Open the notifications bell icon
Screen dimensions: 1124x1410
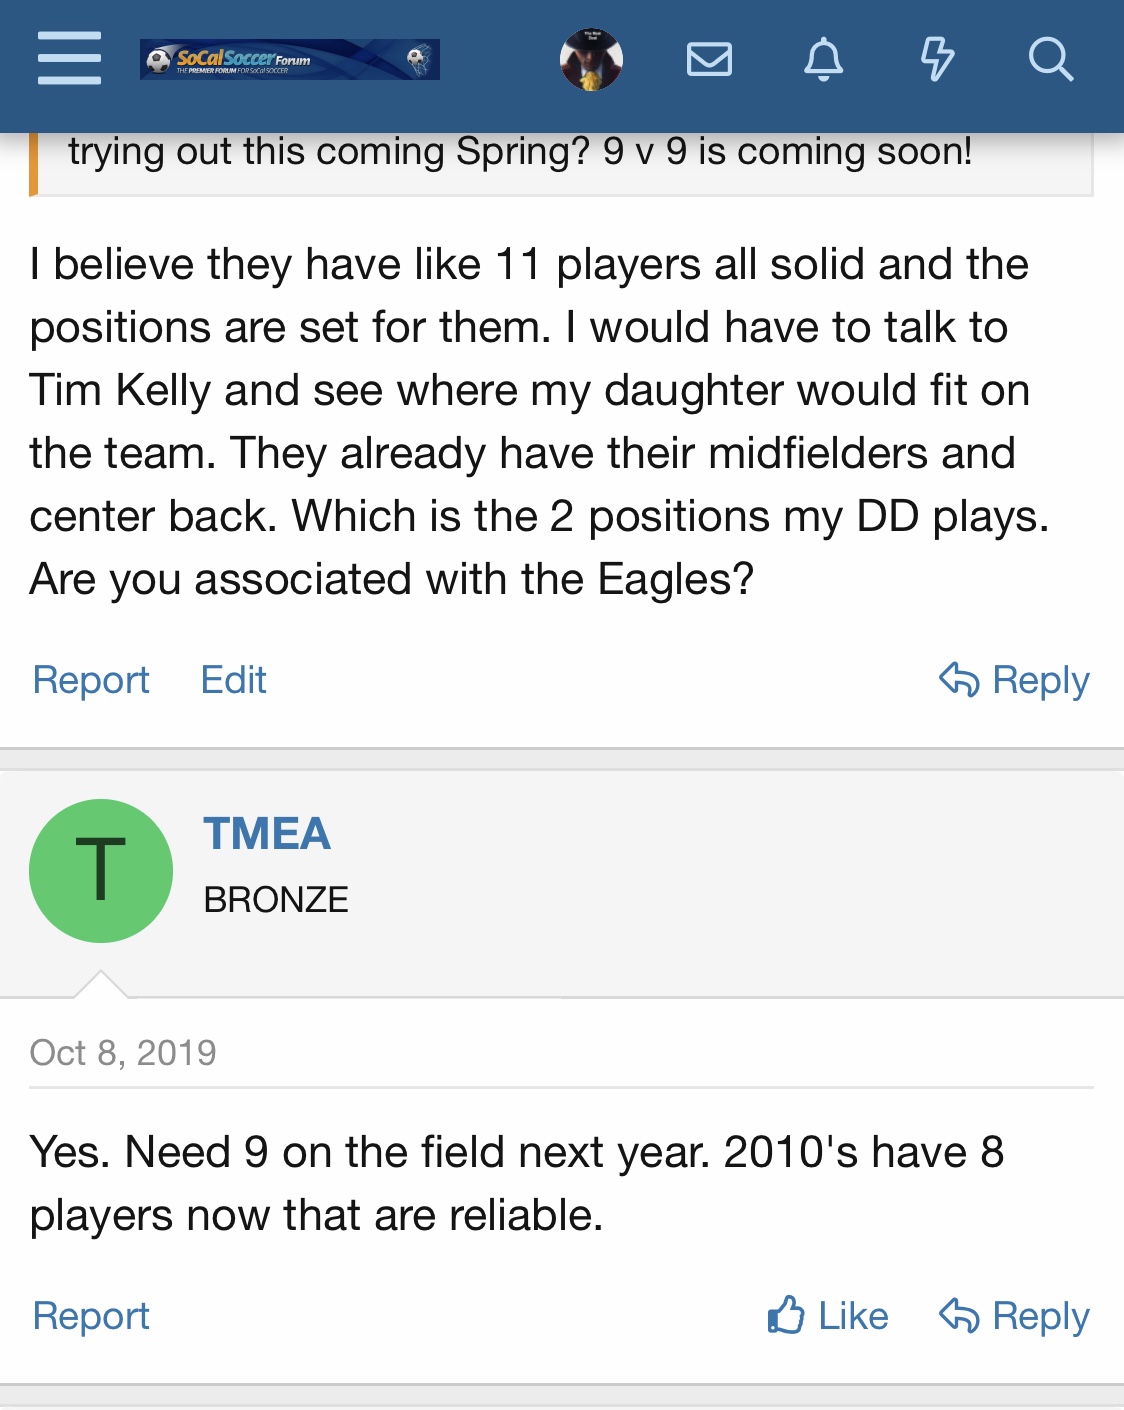[x=823, y=60]
